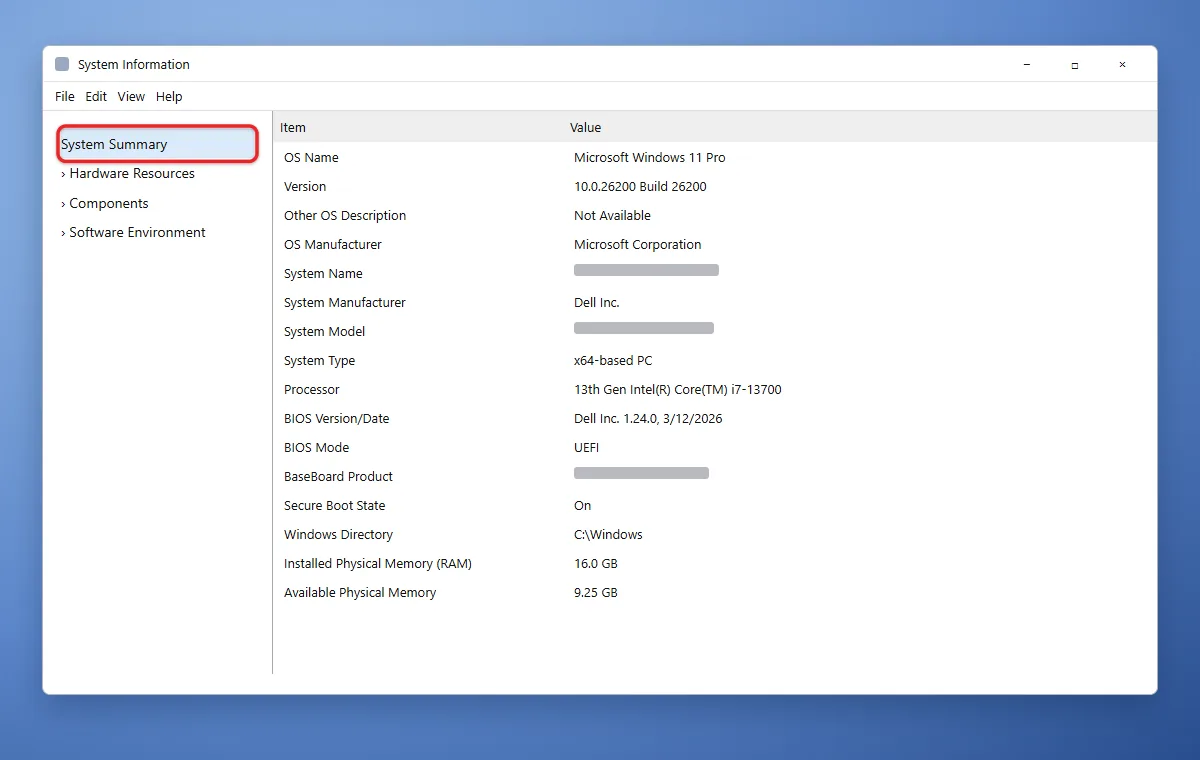Viewport: 1200px width, 760px height.
Task: Click the 9.25 GB value
Action: (x=596, y=593)
